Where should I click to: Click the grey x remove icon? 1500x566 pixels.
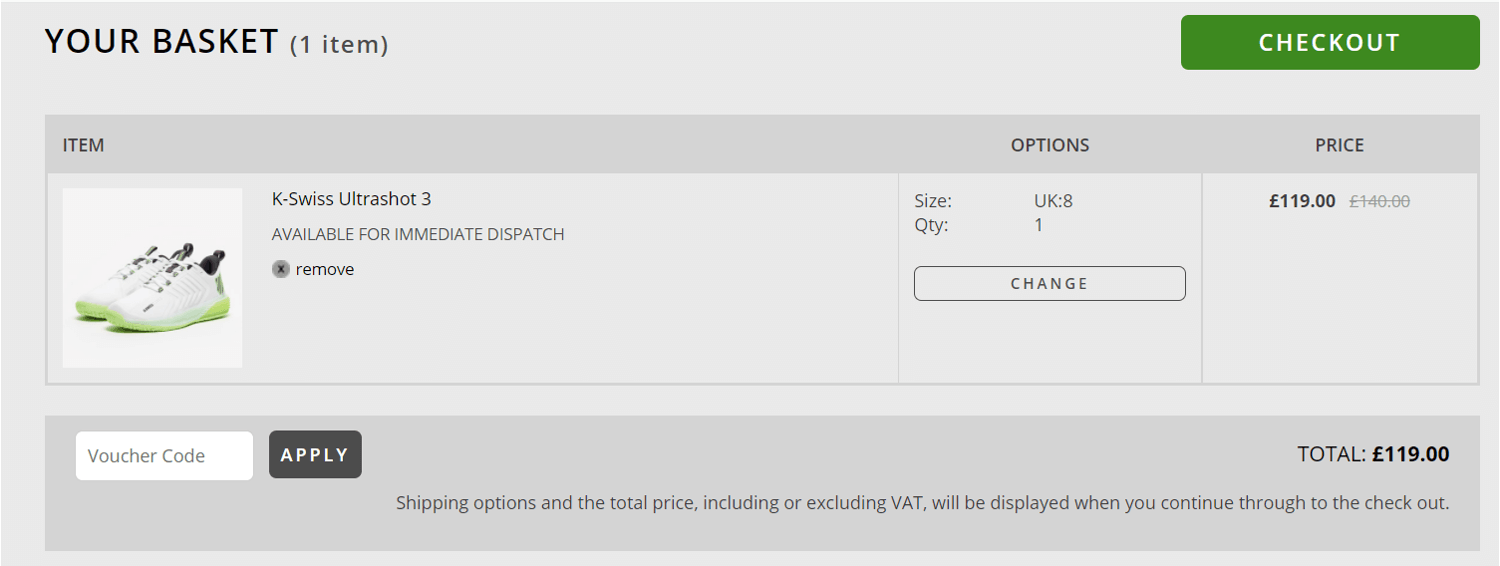coord(281,269)
